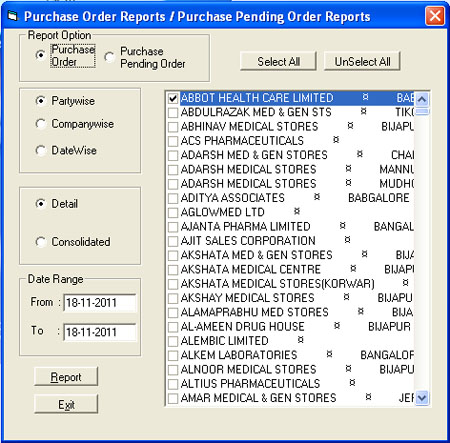This screenshot has width=450, height=443.
Task: Check ALAMAPRABHU MED STORES checkbox
Action: tap(173, 313)
